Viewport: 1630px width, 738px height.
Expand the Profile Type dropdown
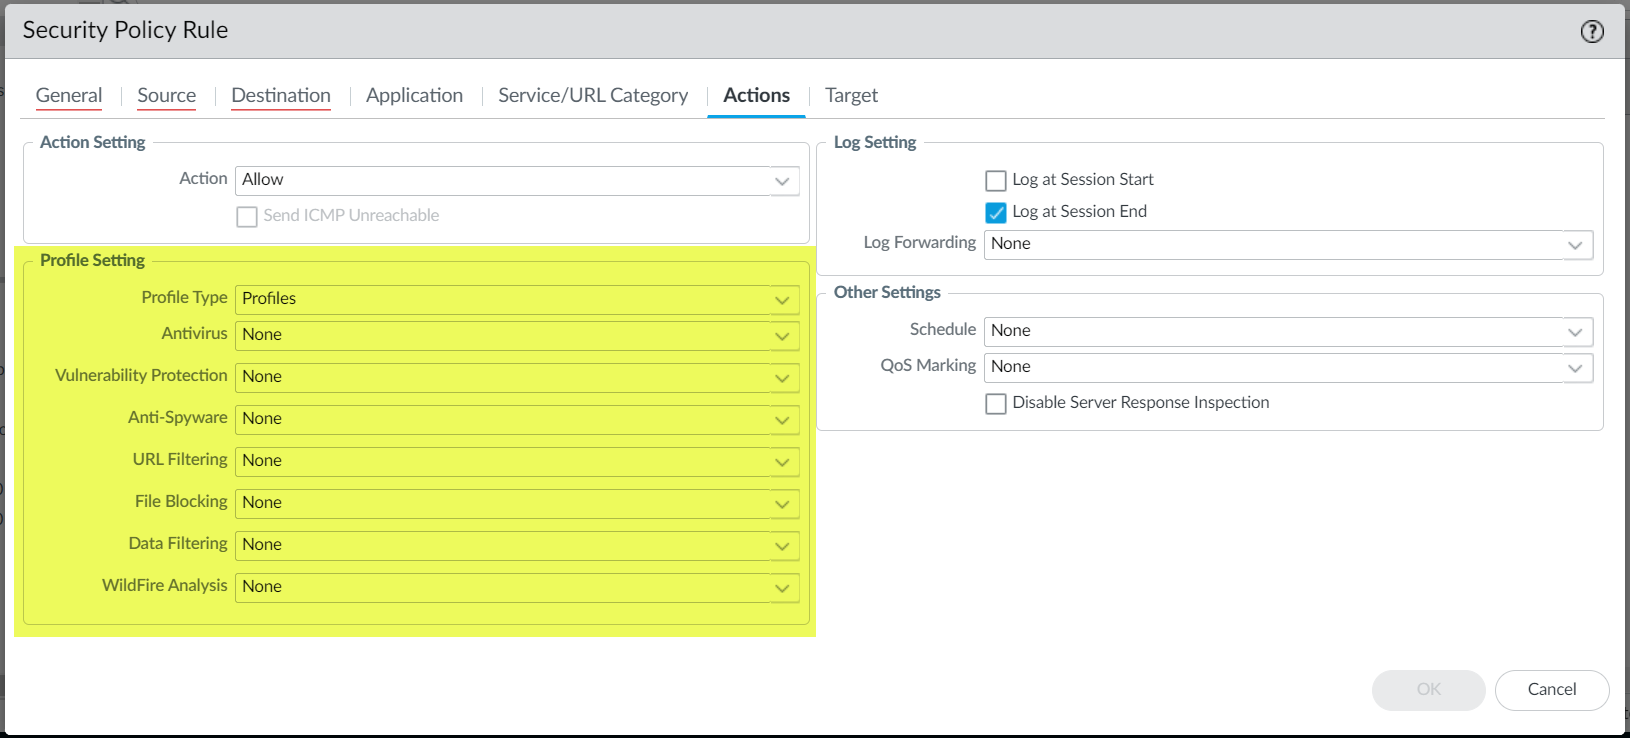click(x=783, y=300)
